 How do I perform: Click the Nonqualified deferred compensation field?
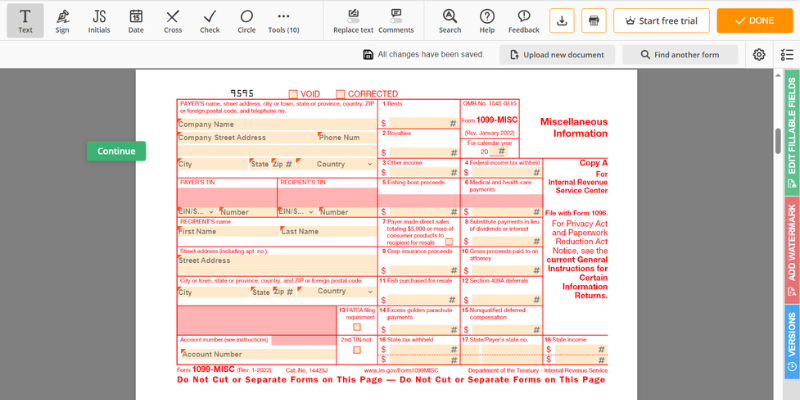point(506,330)
